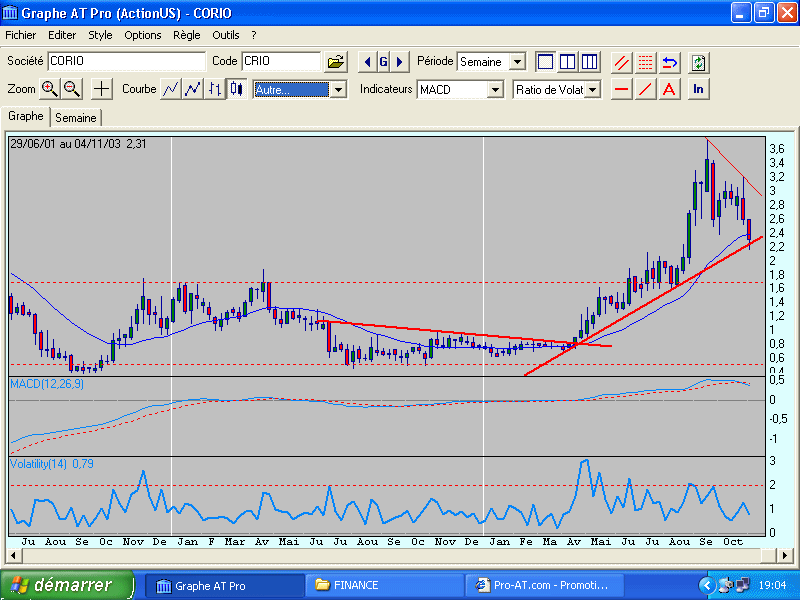Image resolution: width=800 pixels, height=600 pixels.
Task: Click the chart scrollbar left arrow
Action: point(13,555)
